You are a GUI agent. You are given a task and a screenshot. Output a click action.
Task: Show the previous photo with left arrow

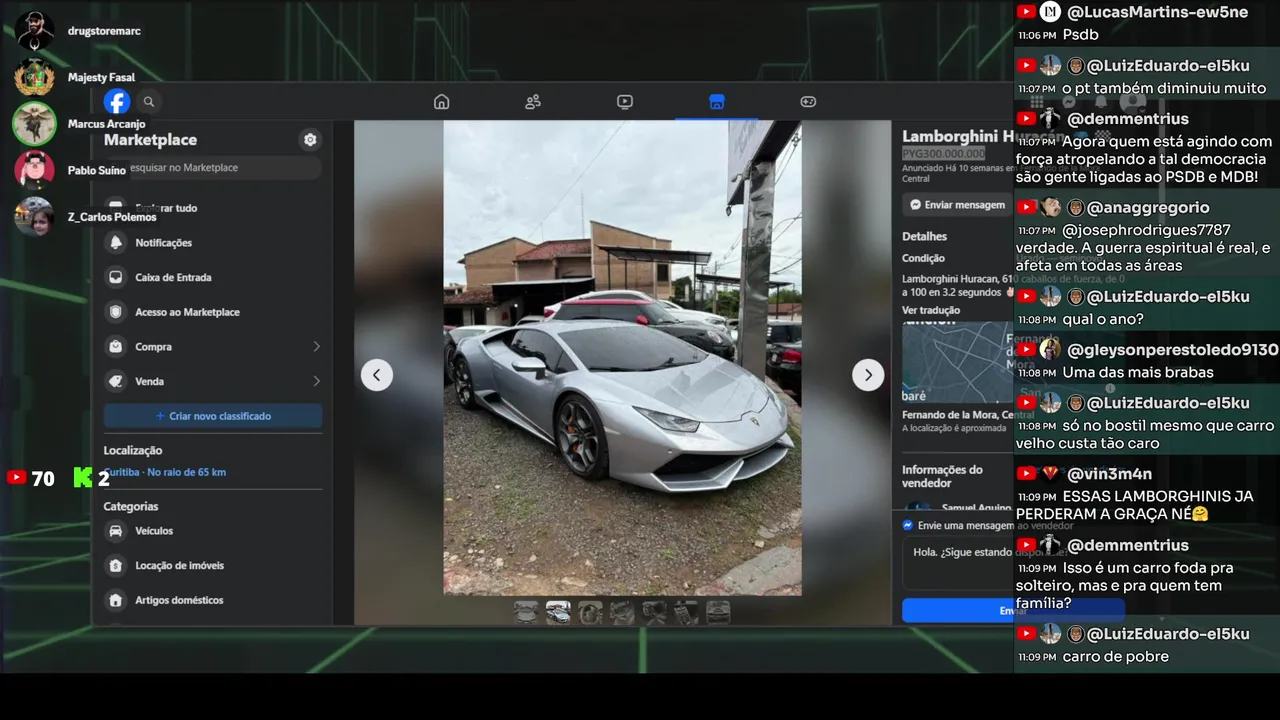[x=377, y=375]
